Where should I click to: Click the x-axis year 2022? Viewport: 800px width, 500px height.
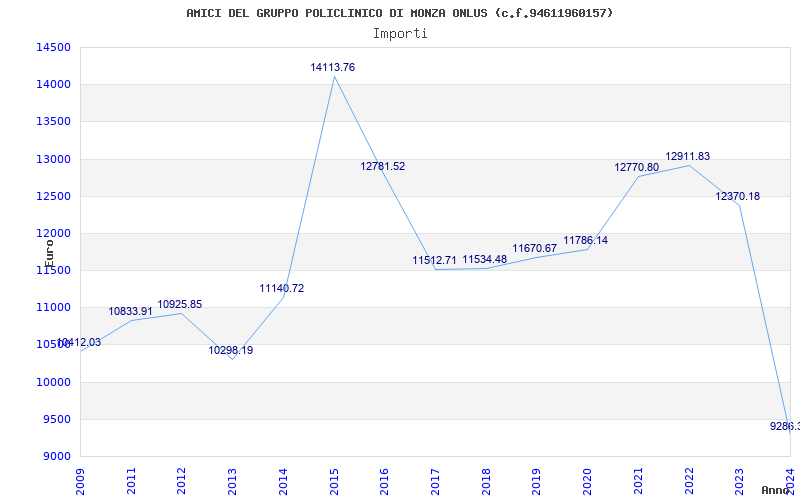click(689, 482)
